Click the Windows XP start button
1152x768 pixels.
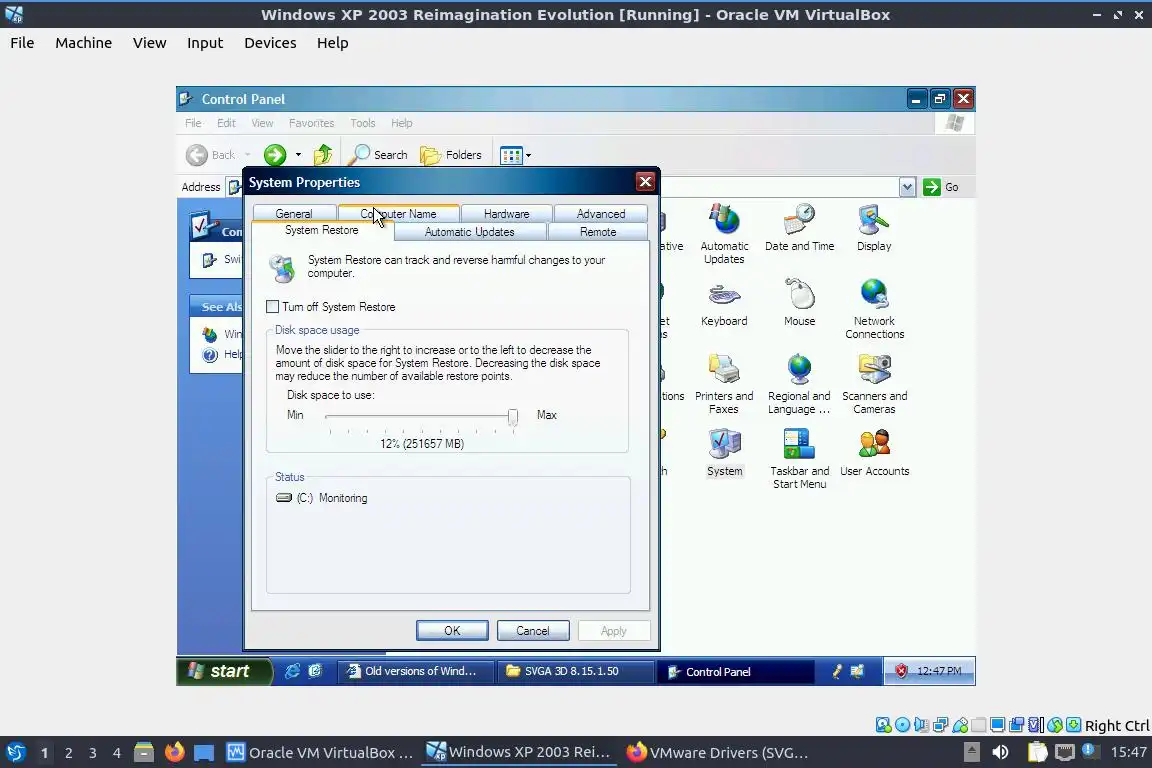point(224,671)
